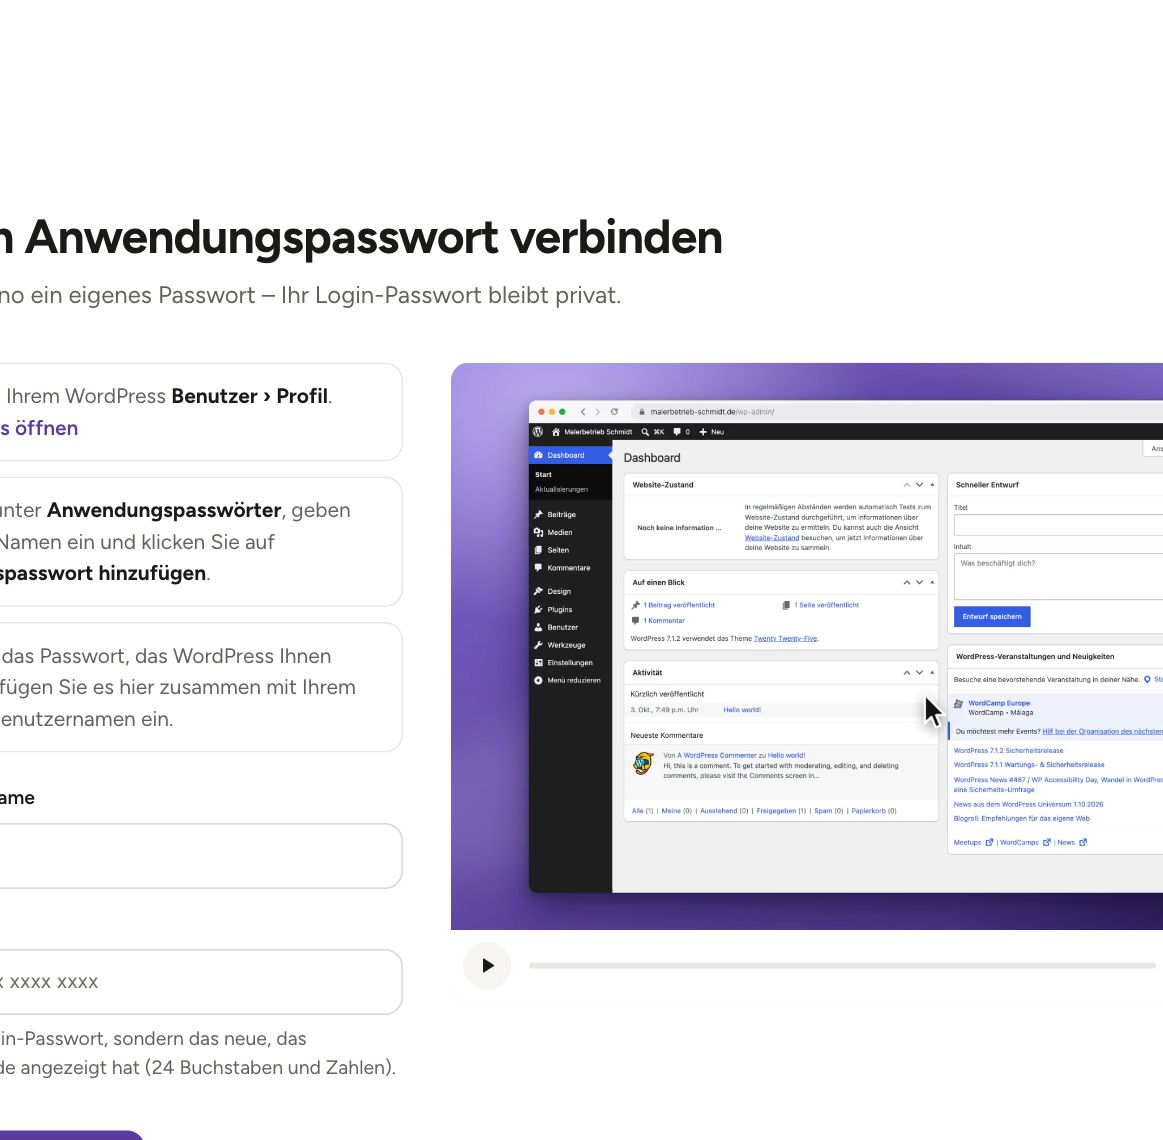
Task: Move the Website-Zustand panel down
Action: (920, 485)
